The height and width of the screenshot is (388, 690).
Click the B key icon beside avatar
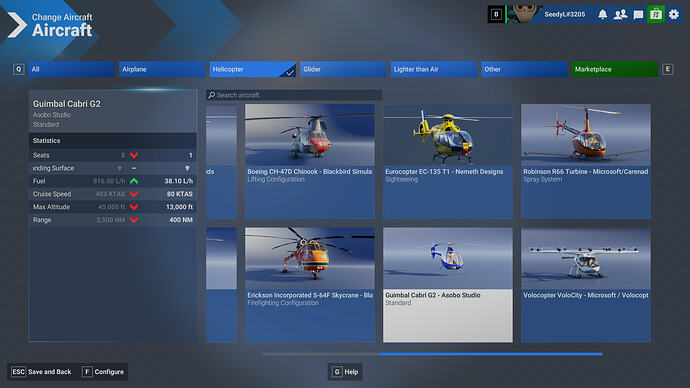point(496,15)
